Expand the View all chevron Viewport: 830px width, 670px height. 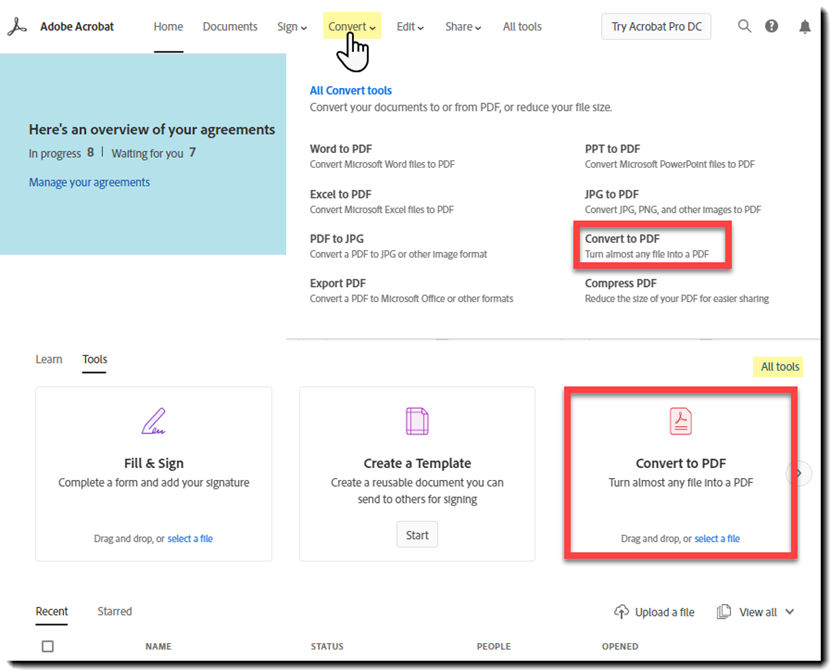[790, 612]
